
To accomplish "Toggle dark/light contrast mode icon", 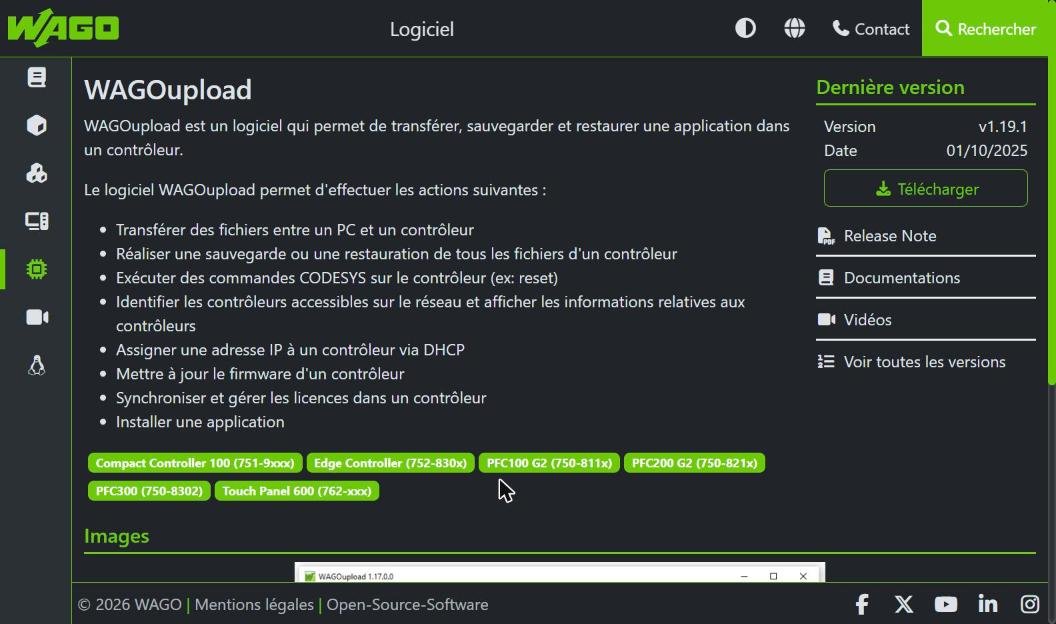I will point(745,28).
